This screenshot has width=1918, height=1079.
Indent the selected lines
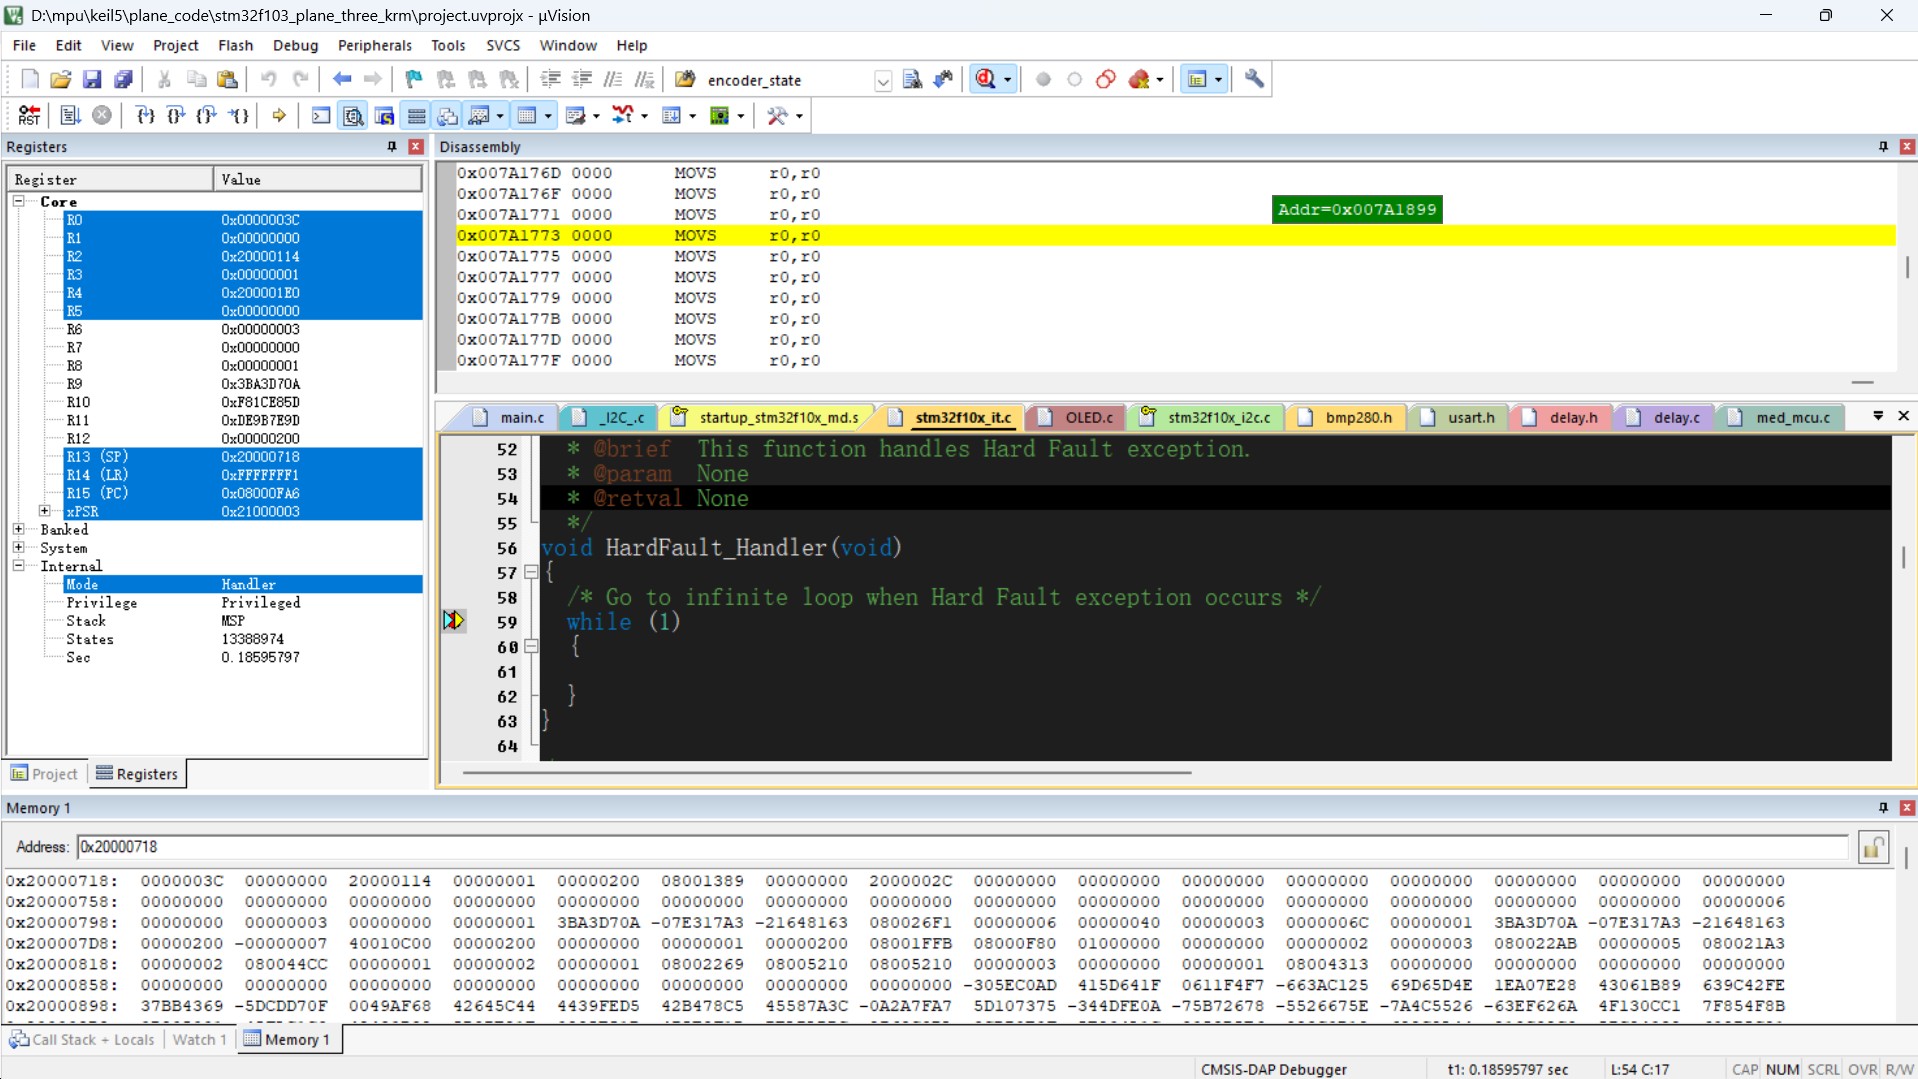[x=550, y=79]
